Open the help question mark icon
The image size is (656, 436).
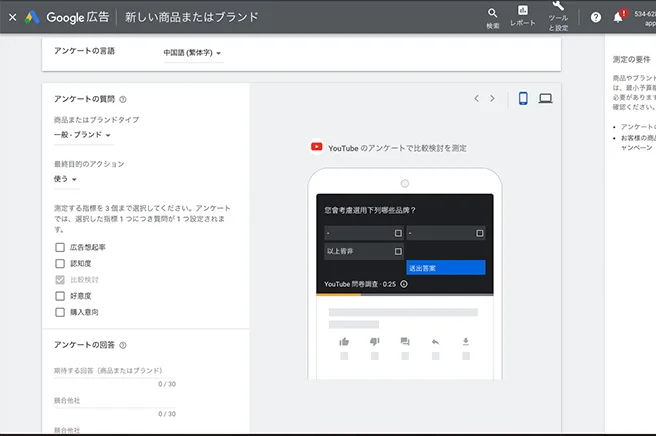pos(596,17)
